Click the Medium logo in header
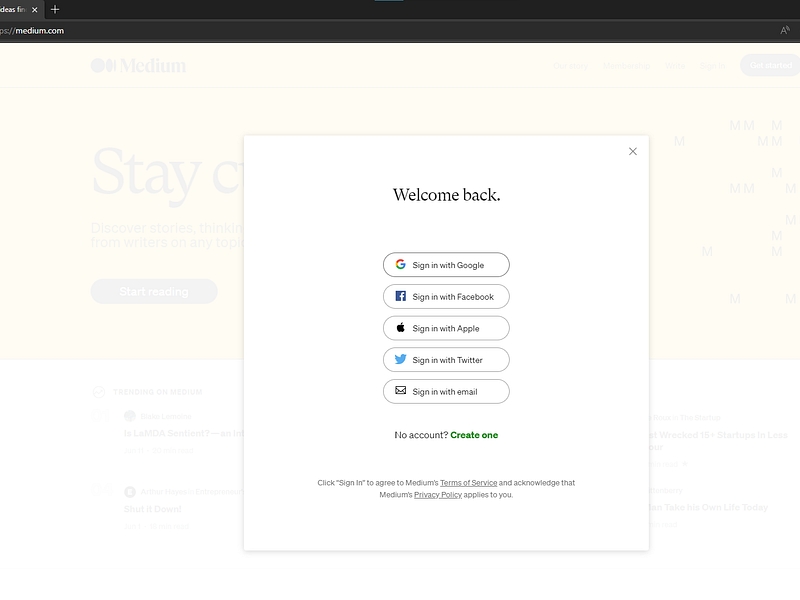The width and height of the screenshot is (800, 600). point(138,66)
